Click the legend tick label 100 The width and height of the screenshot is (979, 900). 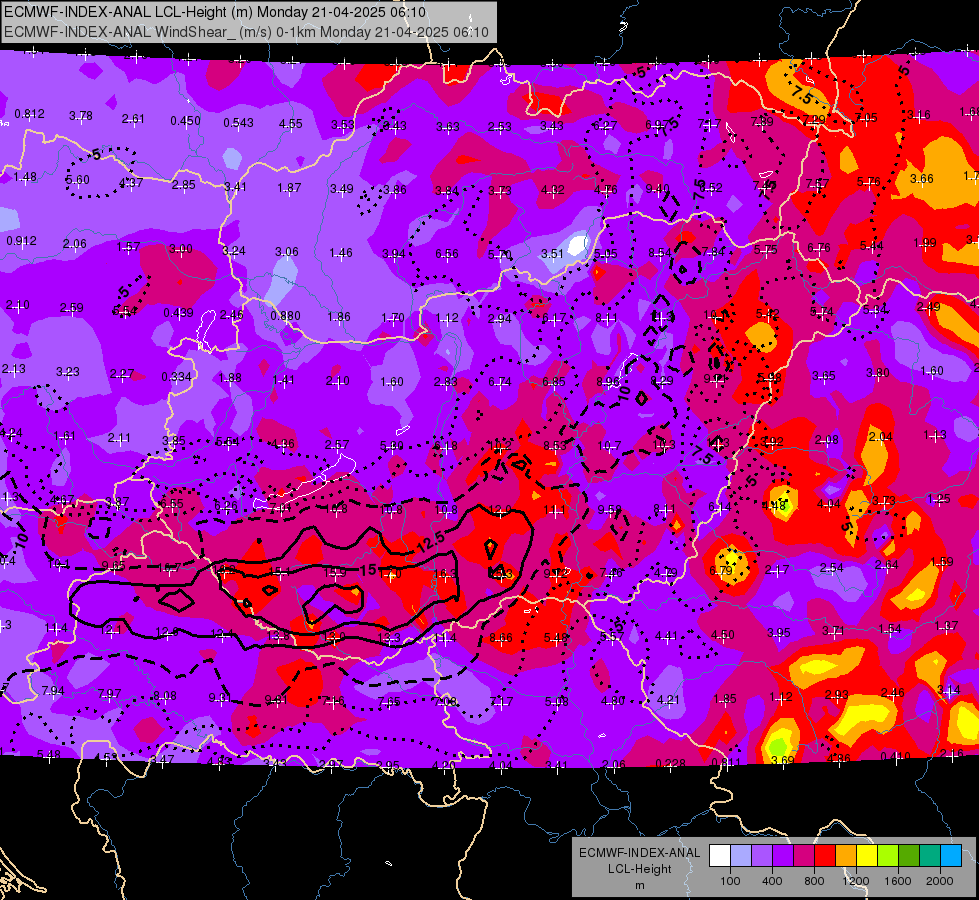tap(730, 881)
